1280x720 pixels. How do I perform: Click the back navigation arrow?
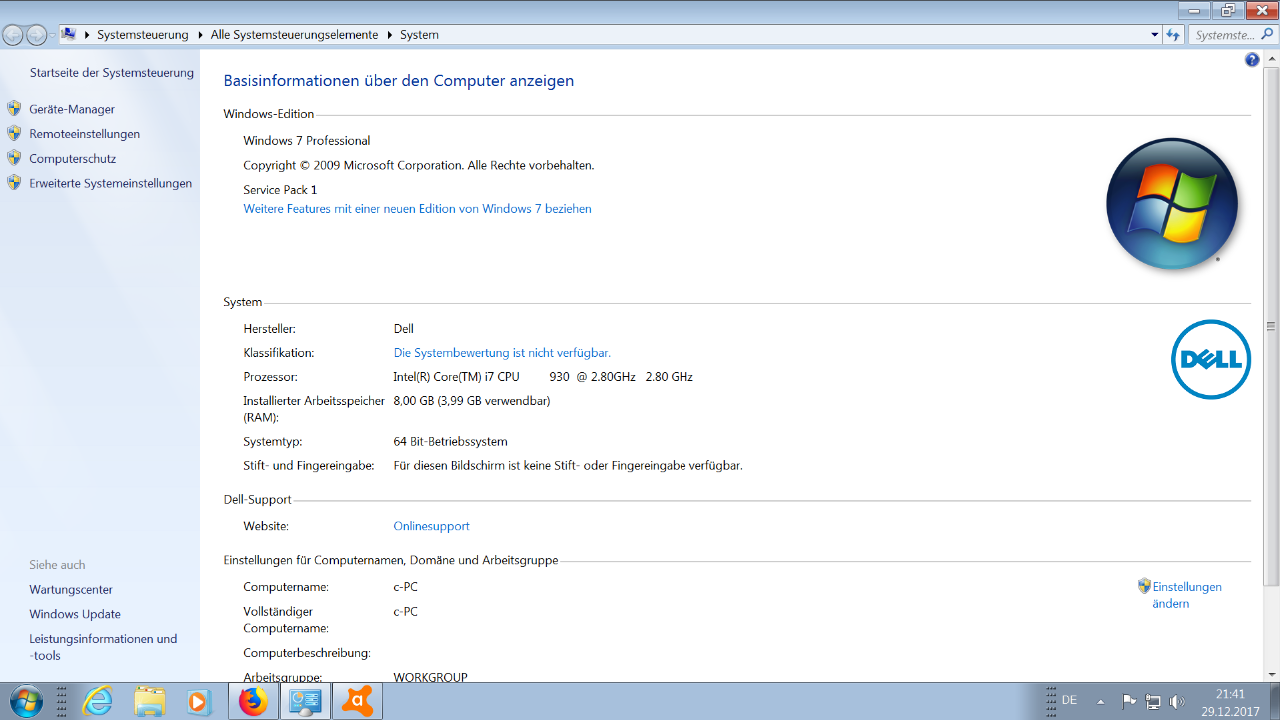tap(13, 34)
